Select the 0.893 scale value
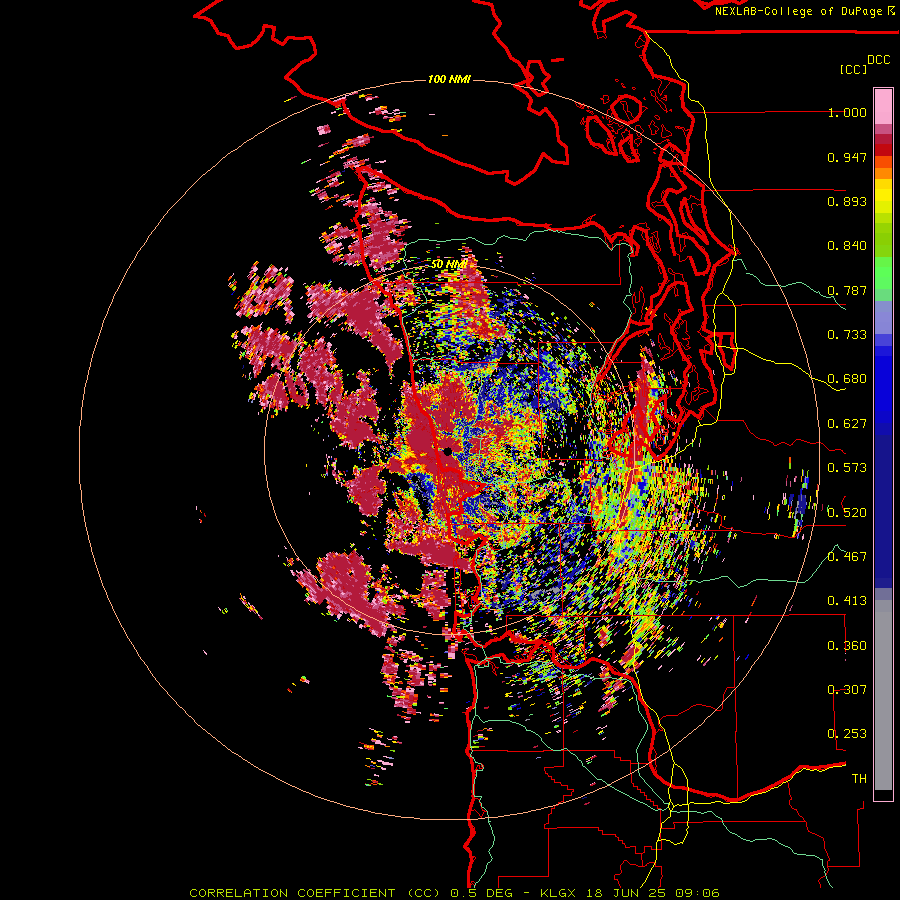Image resolution: width=900 pixels, height=900 pixels. tap(847, 201)
